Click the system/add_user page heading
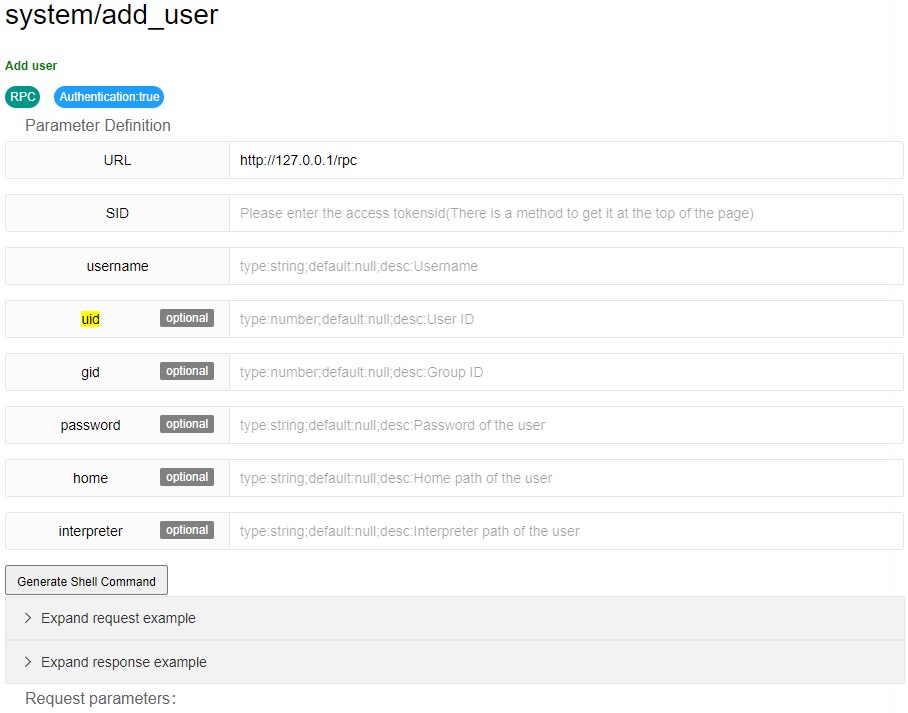Screen dimensions: 908x713 click(112, 16)
